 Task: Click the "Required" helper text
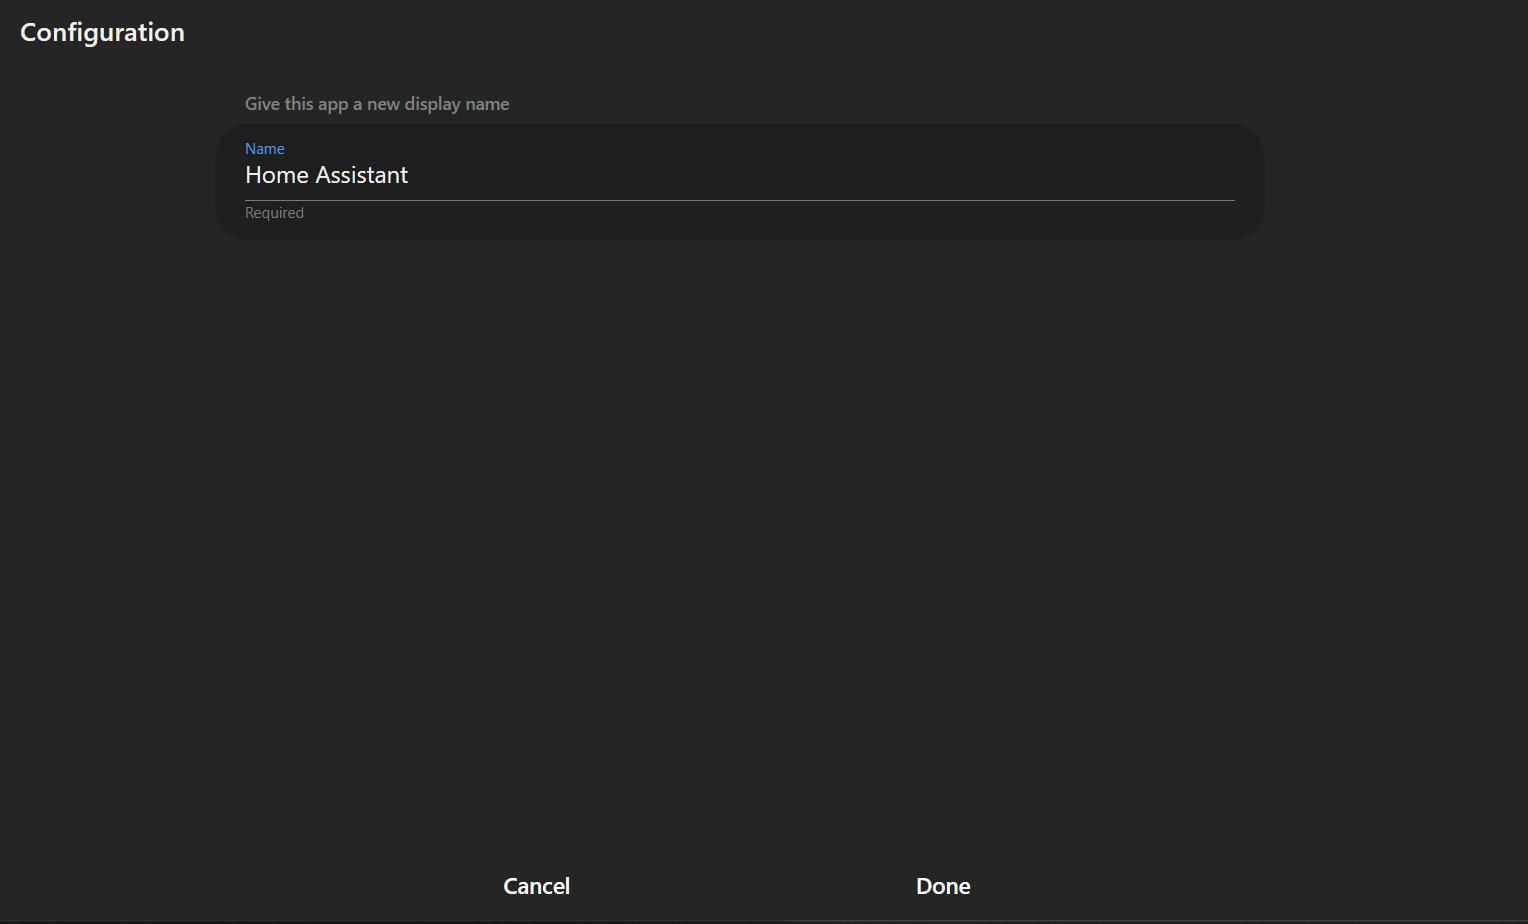pos(274,213)
